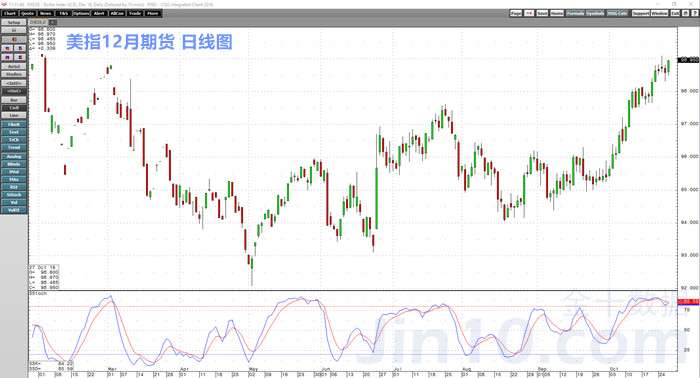Switch chart type to Bar
The height and width of the screenshot is (378, 700).
(x=14, y=100)
